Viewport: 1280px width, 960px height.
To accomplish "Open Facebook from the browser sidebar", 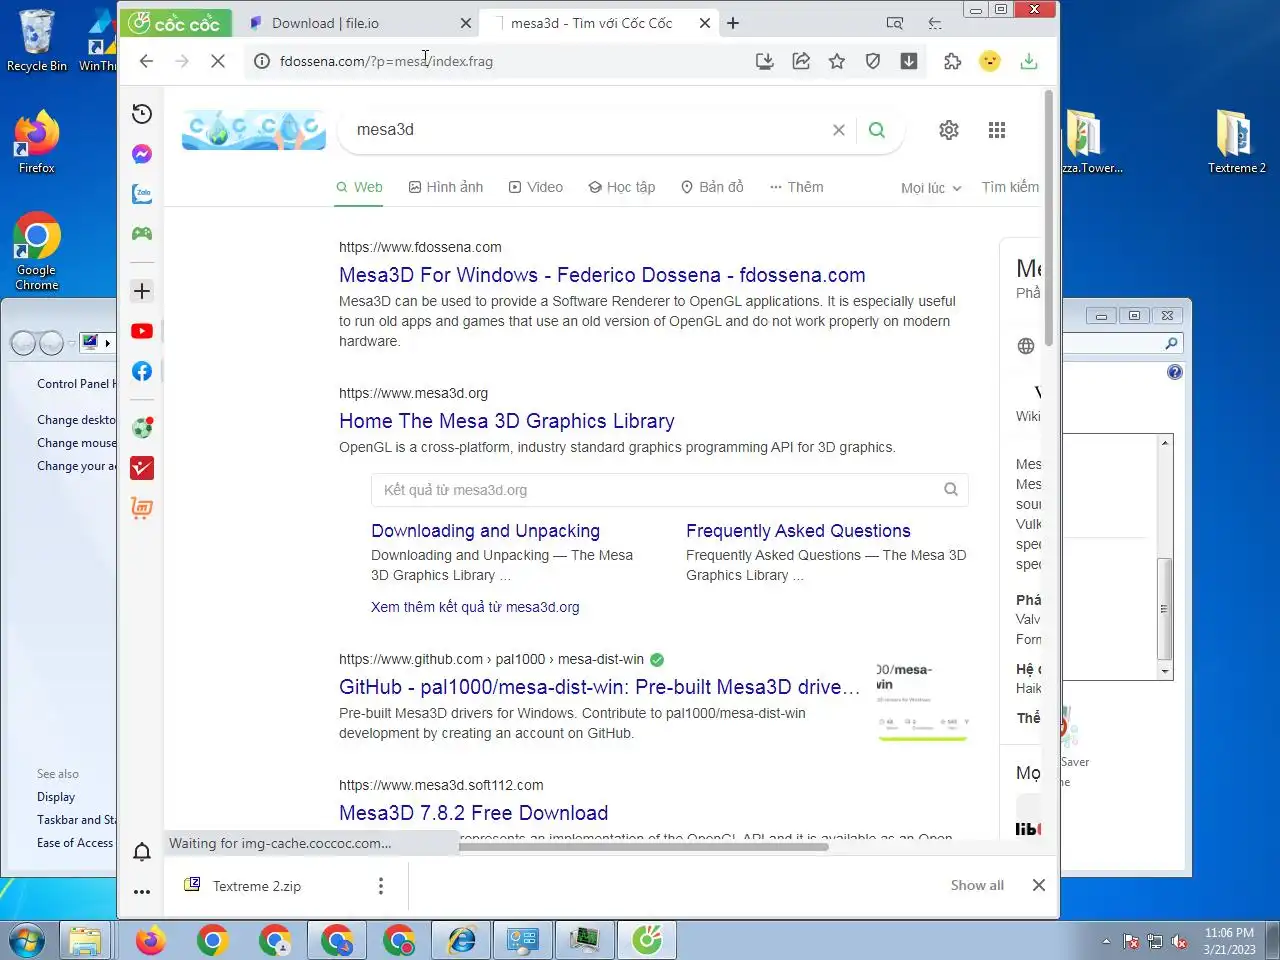I will coord(142,371).
